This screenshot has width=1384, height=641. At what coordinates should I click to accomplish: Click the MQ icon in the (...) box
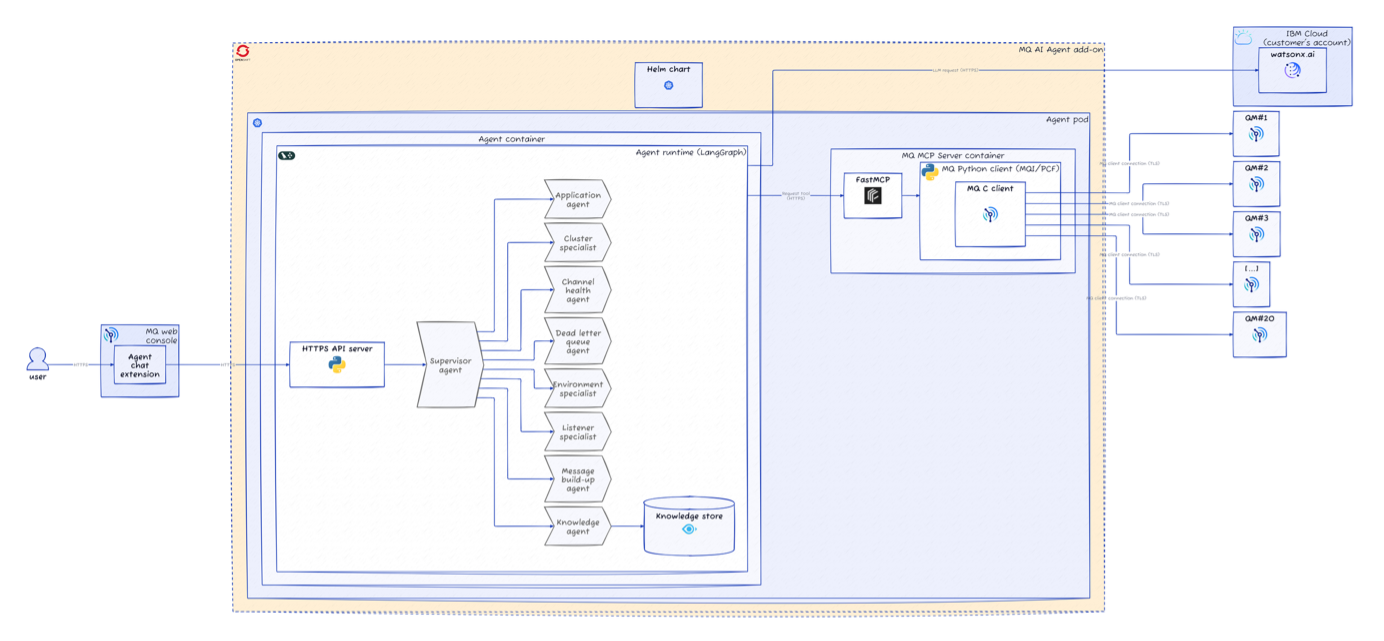(x=1251, y=285)
